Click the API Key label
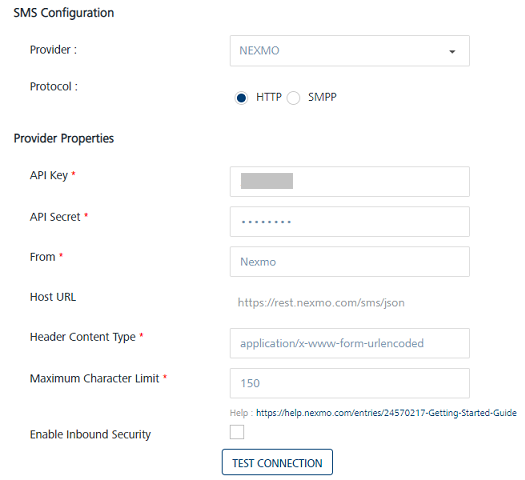 coord(49,175)
